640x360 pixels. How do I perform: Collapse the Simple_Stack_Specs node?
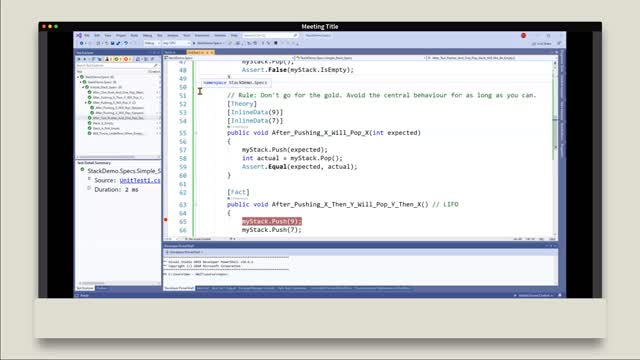coord(83,87)
